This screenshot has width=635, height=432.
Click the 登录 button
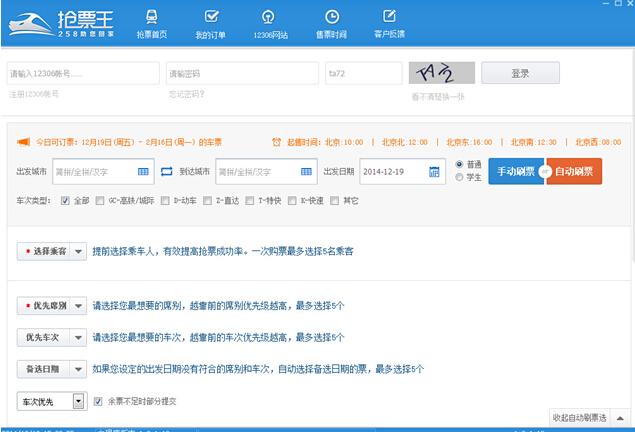click(520, 73)
